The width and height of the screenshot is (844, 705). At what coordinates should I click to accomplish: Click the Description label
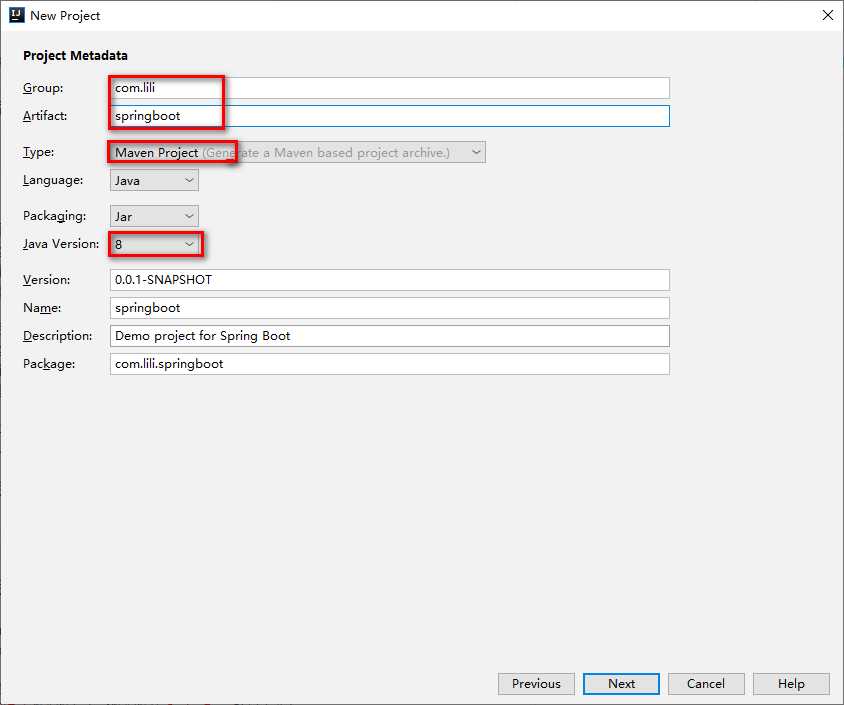58,336
